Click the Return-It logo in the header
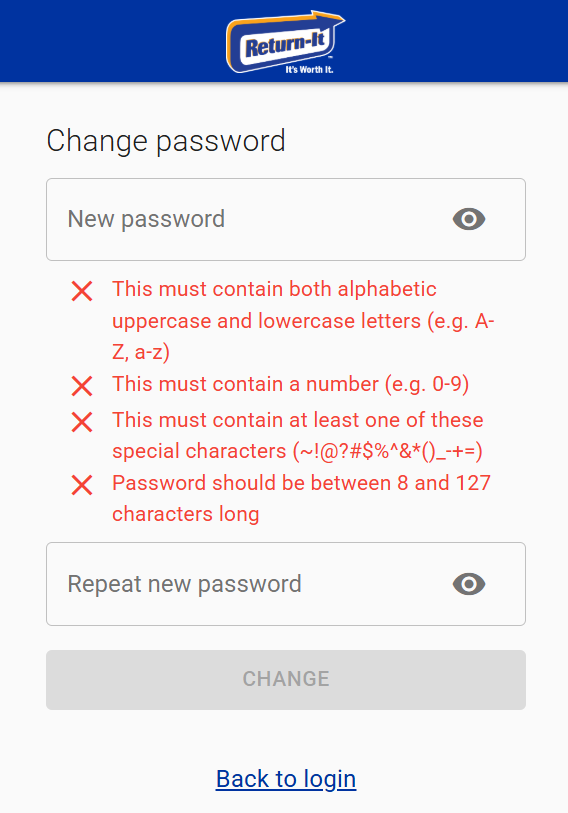This screenshot has width=568, height=813. (285, 43)
